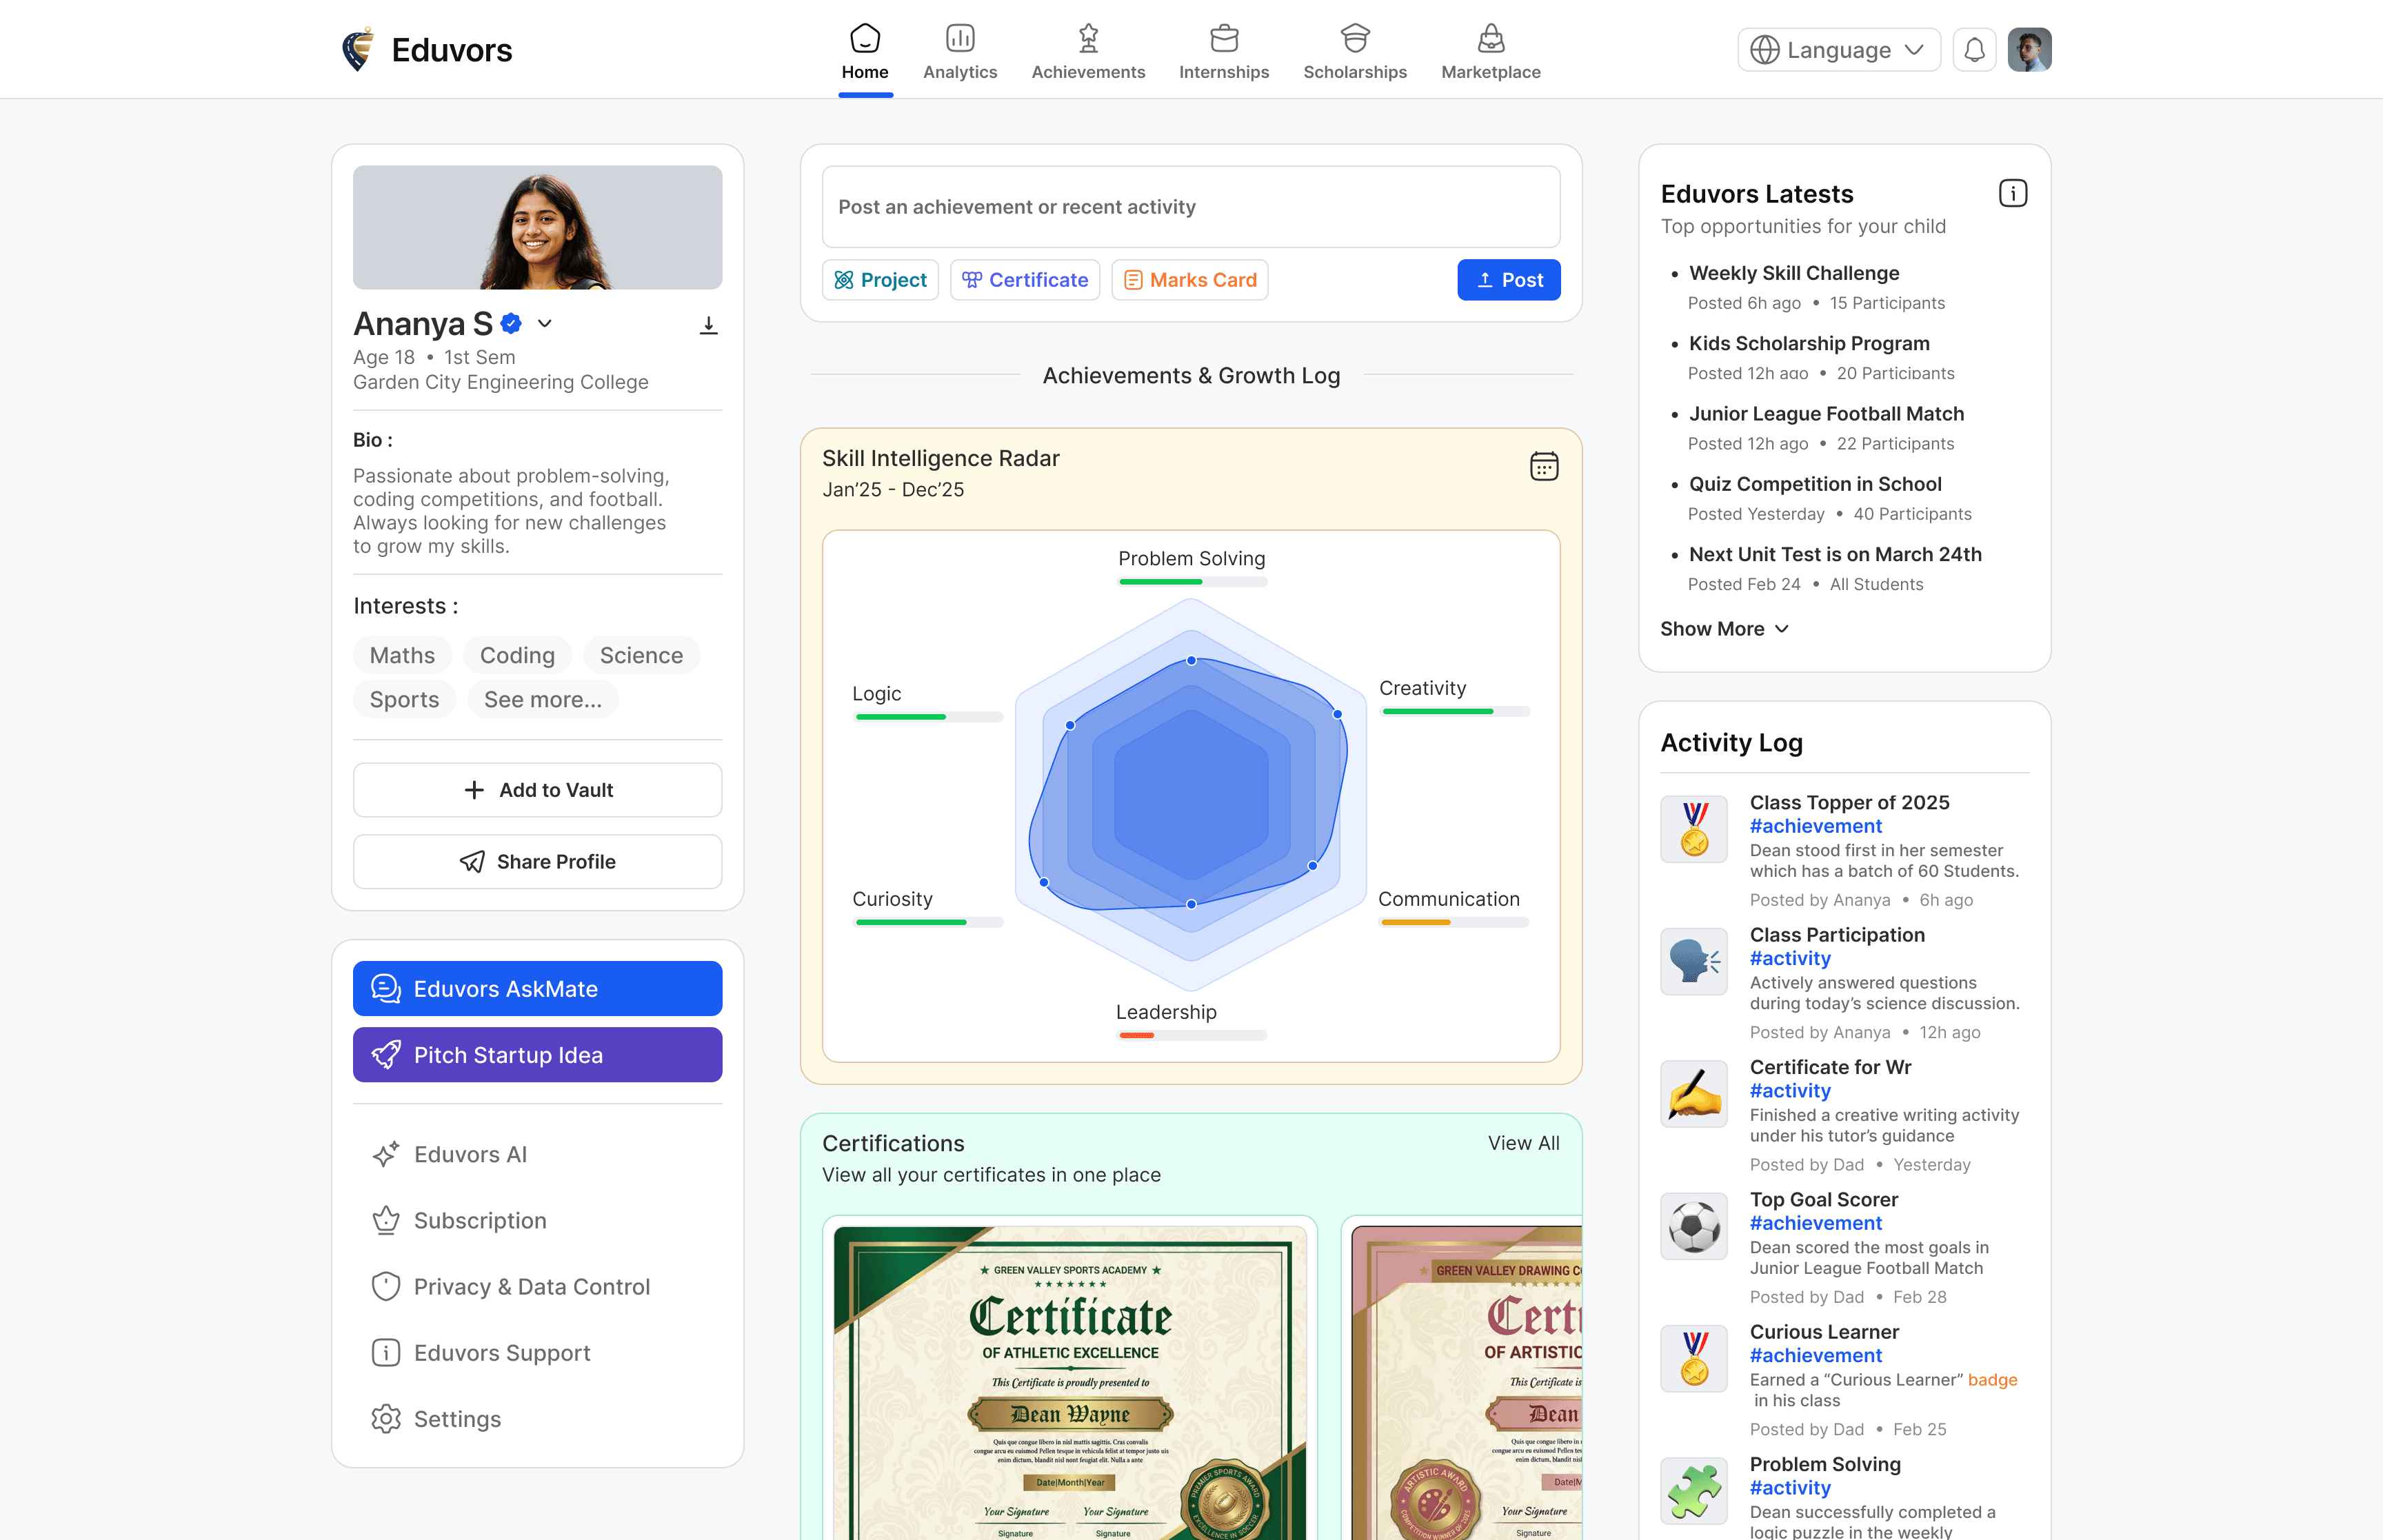
Task: Expand the chevron next to Ananya S
Action: 545,323
